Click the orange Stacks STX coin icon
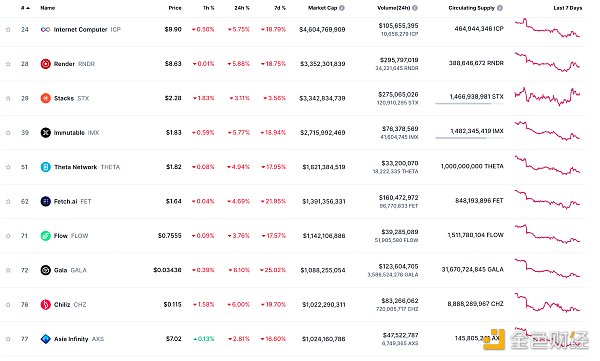600x361 pixels. pos(46,98)
